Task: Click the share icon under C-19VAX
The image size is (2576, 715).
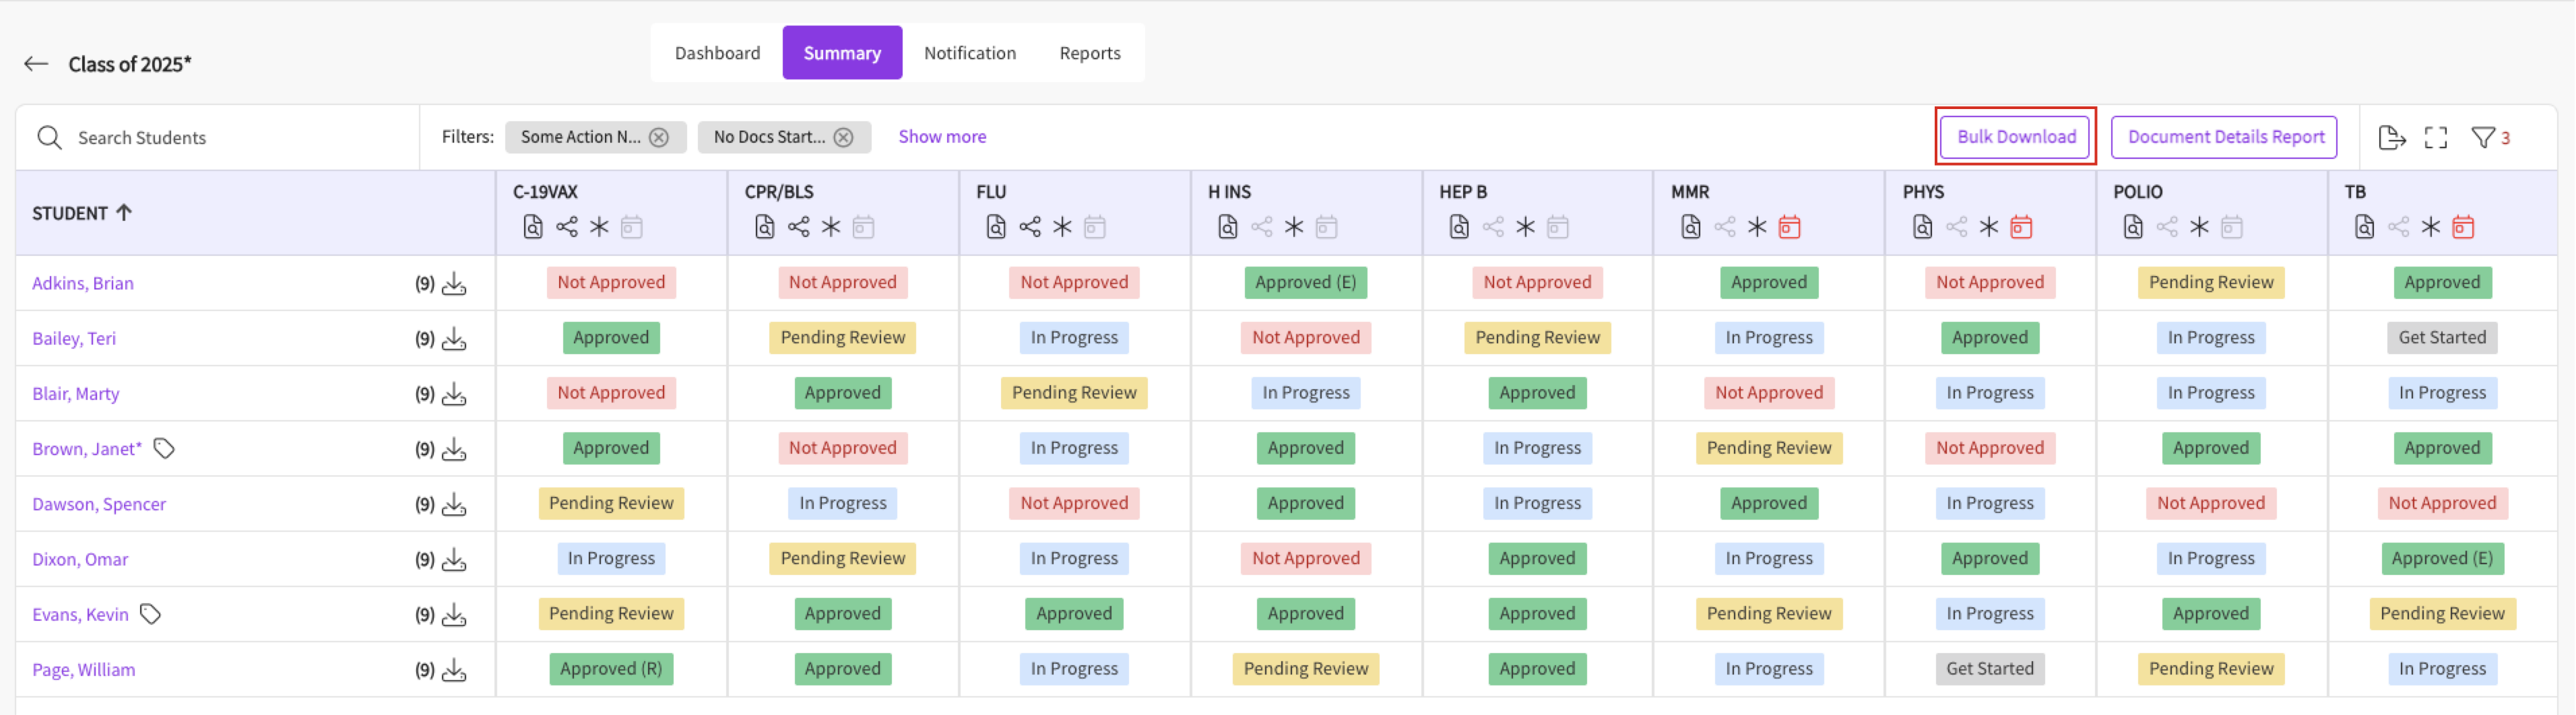Action: coord(567,227)
